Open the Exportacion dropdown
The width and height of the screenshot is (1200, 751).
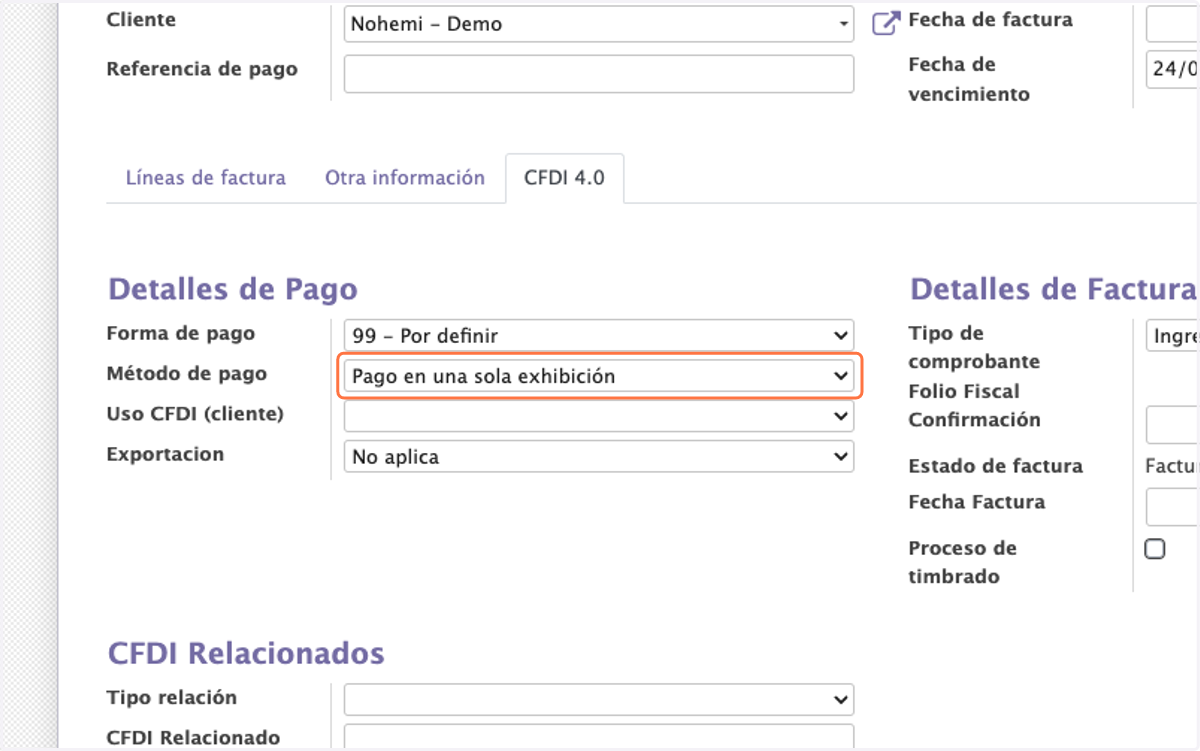click(x=599, y=456)
